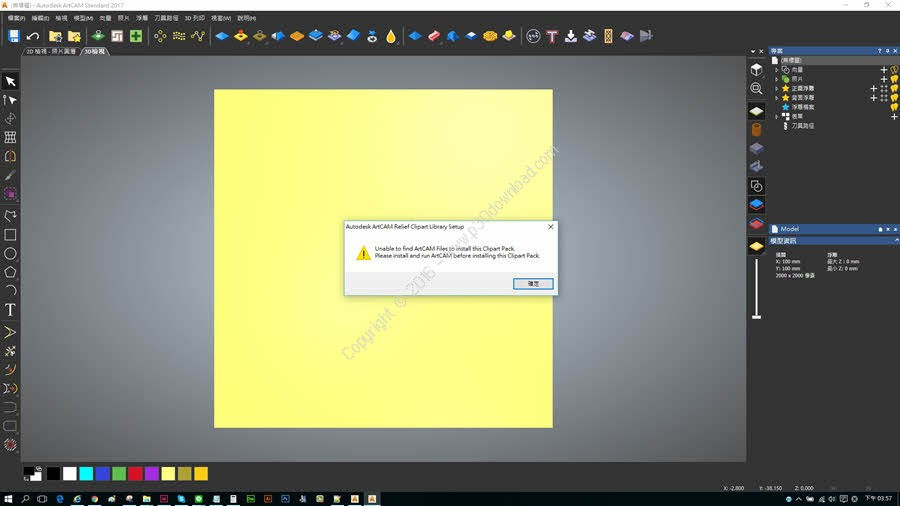Toggle light bulb on the 照片 row
Screen dimensions: 900x506
click(x=894, y=79)
